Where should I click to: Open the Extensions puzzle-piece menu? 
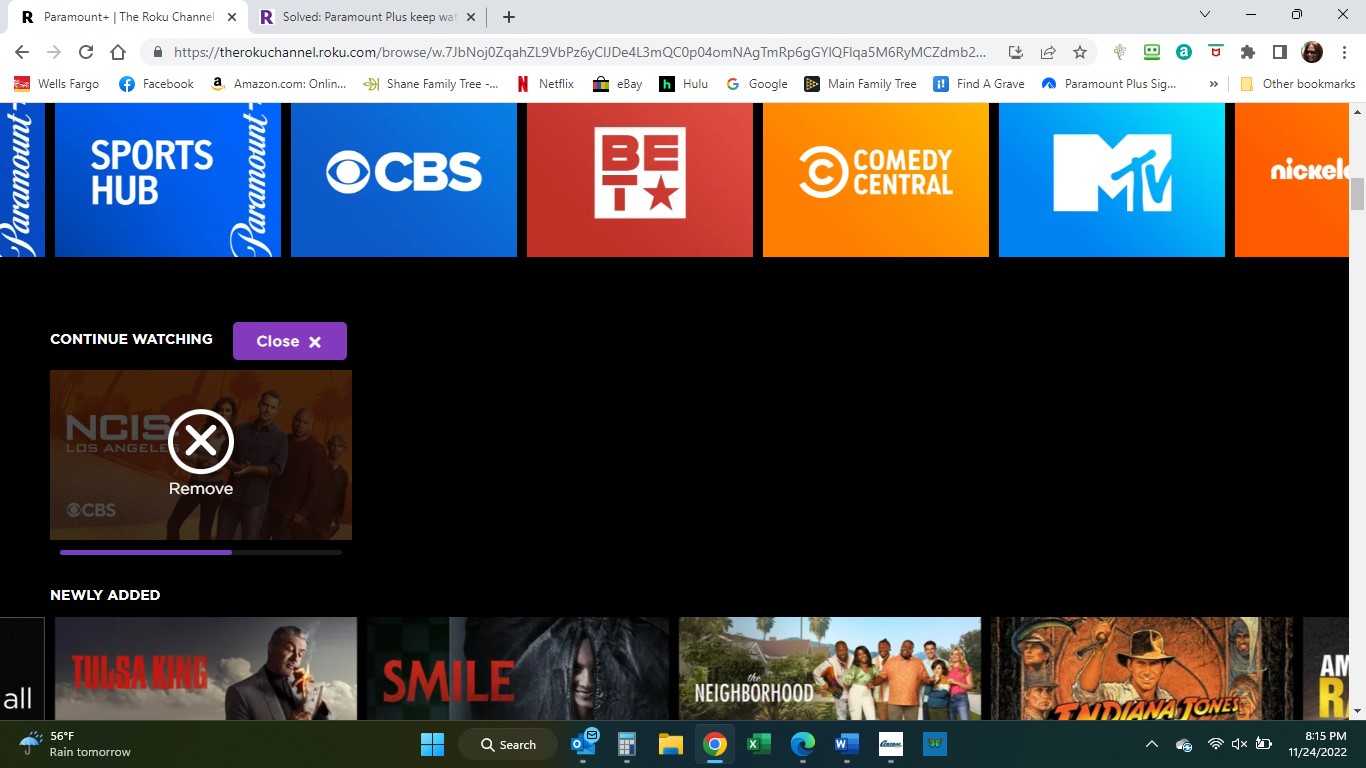1248,52
